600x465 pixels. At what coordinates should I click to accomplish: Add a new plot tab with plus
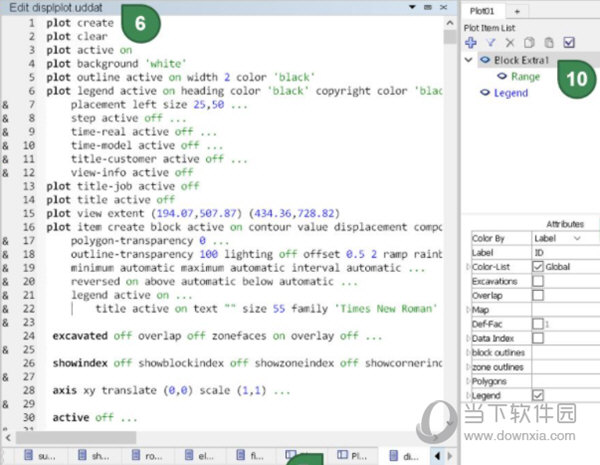tap(517, 11)
